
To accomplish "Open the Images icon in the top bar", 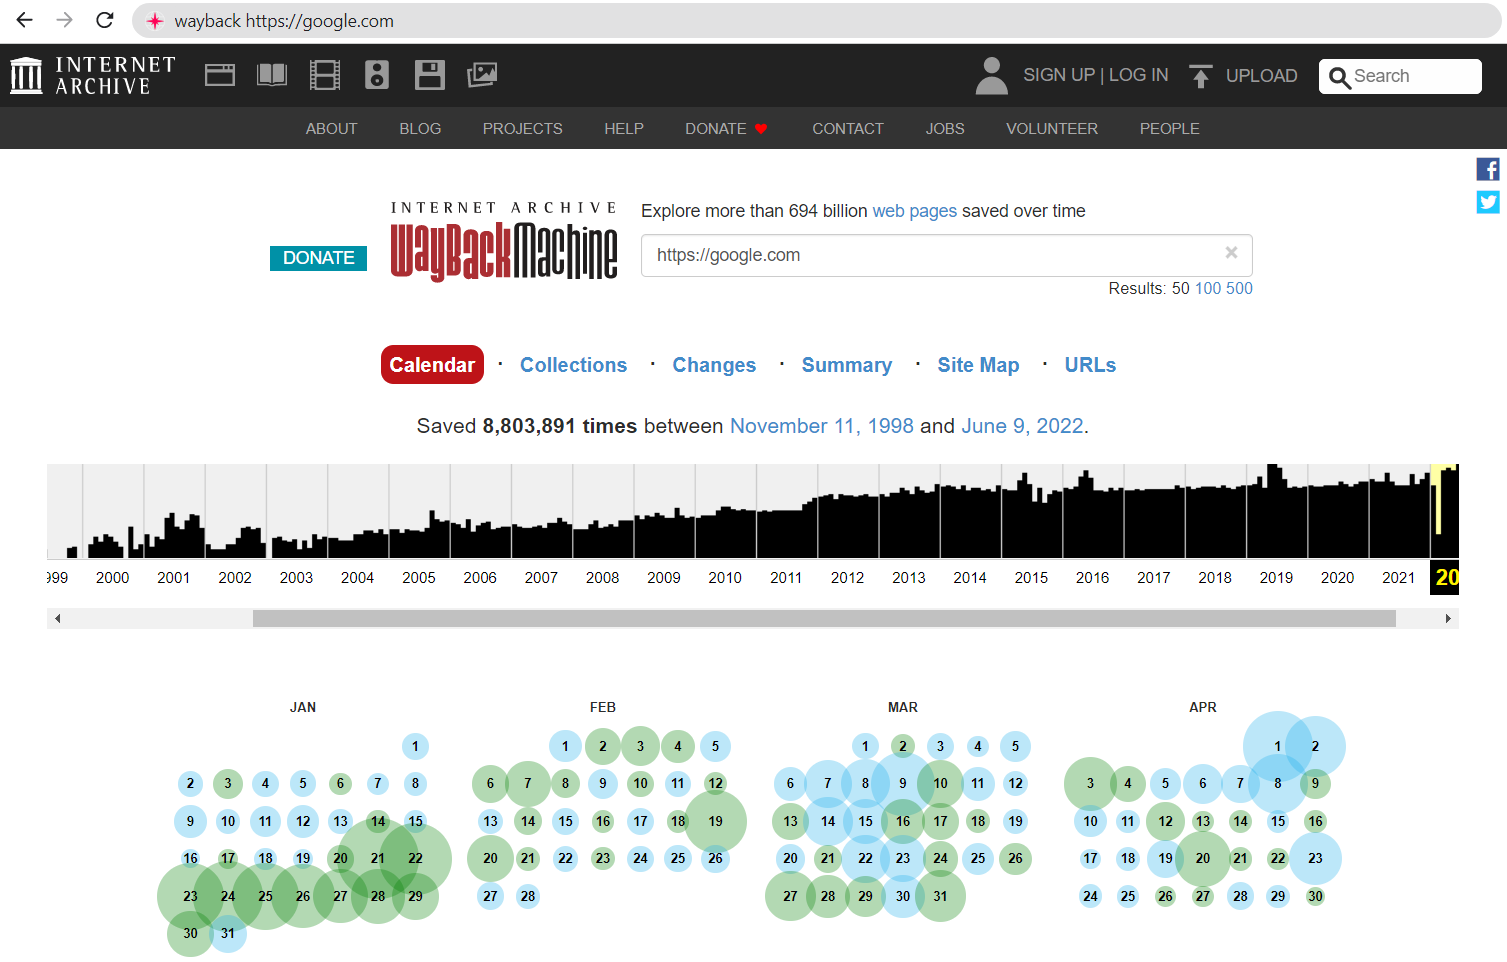I will [482, 75].
